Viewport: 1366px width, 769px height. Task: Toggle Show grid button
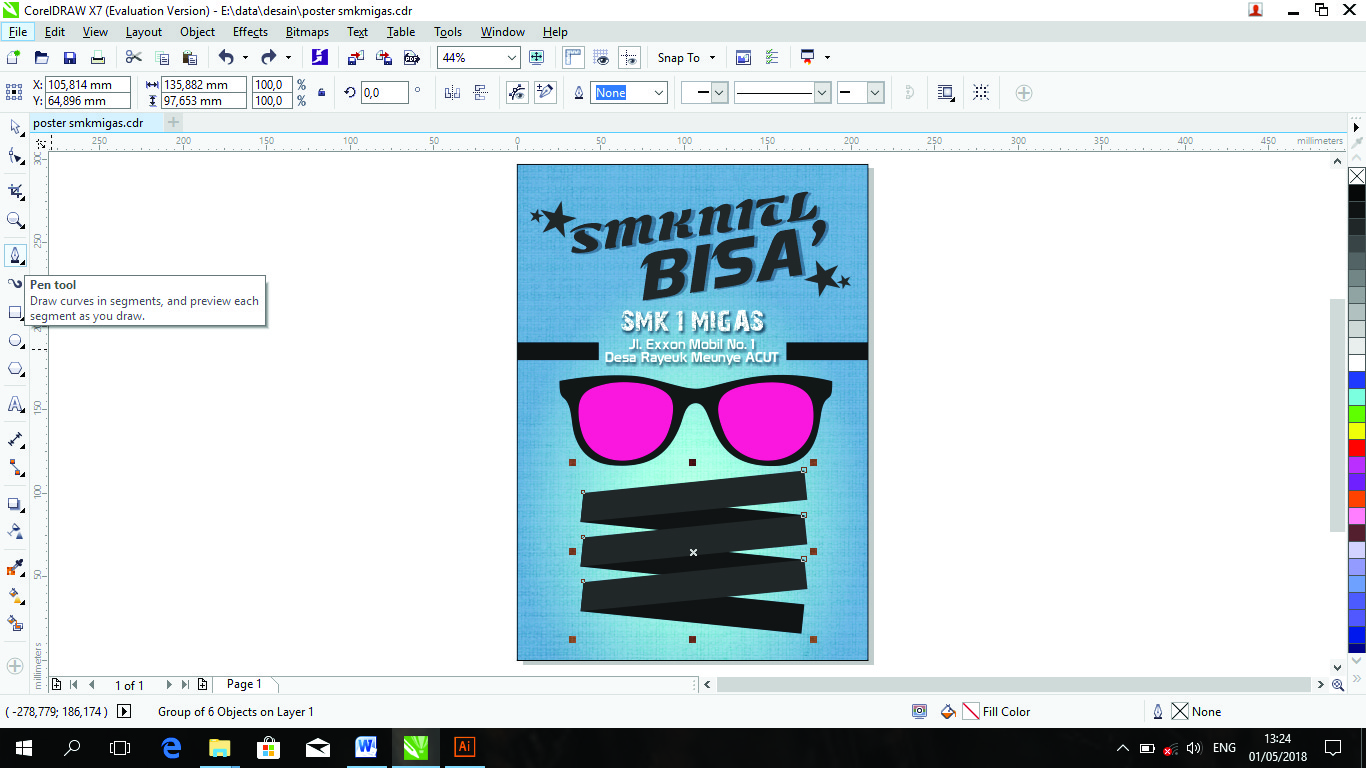601,58
